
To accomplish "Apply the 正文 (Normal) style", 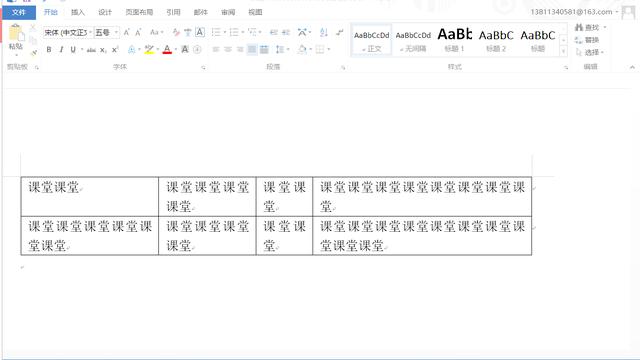I will 371,40.
